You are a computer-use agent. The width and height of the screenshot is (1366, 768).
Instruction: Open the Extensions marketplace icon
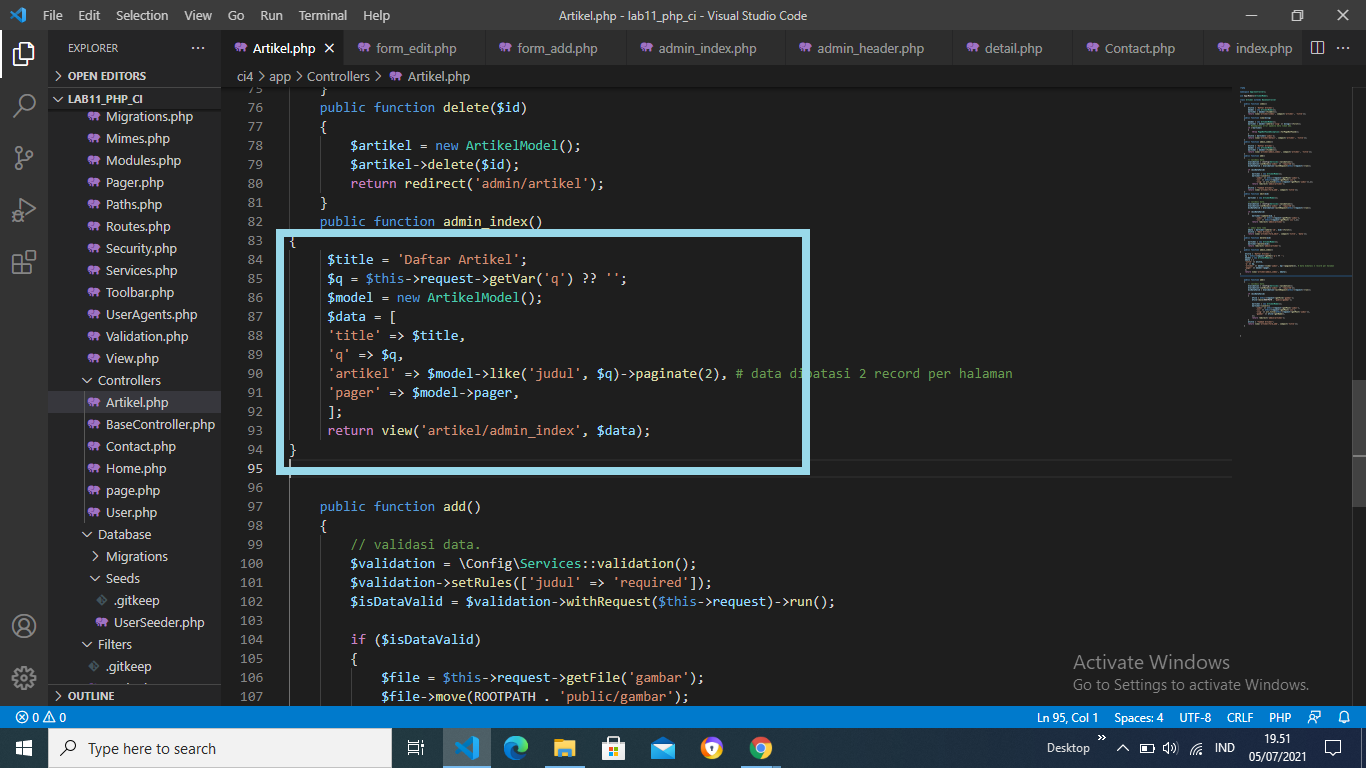[24, 262]
